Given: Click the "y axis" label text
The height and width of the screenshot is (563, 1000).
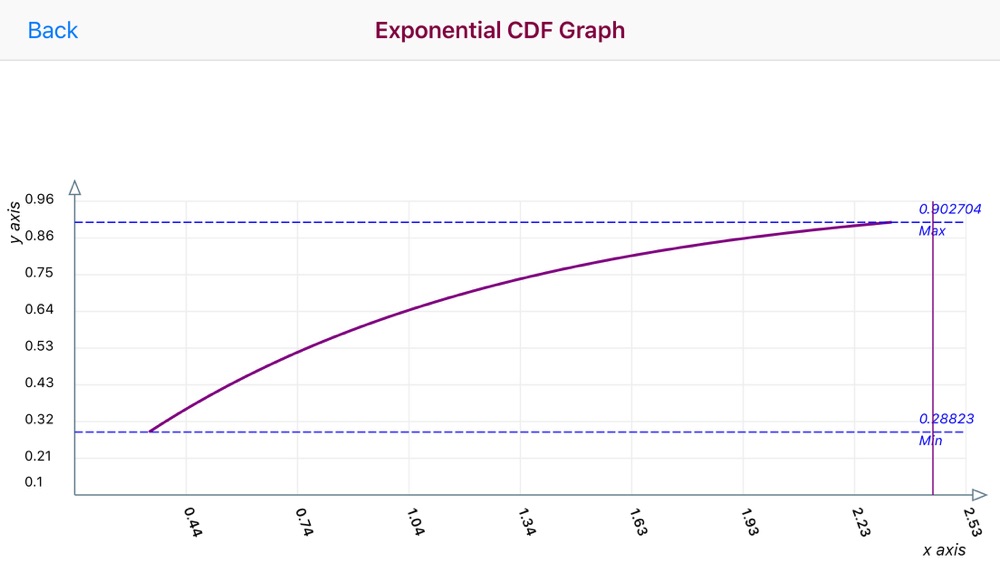Looking at the screenshot, I should [x=15, y=222].
